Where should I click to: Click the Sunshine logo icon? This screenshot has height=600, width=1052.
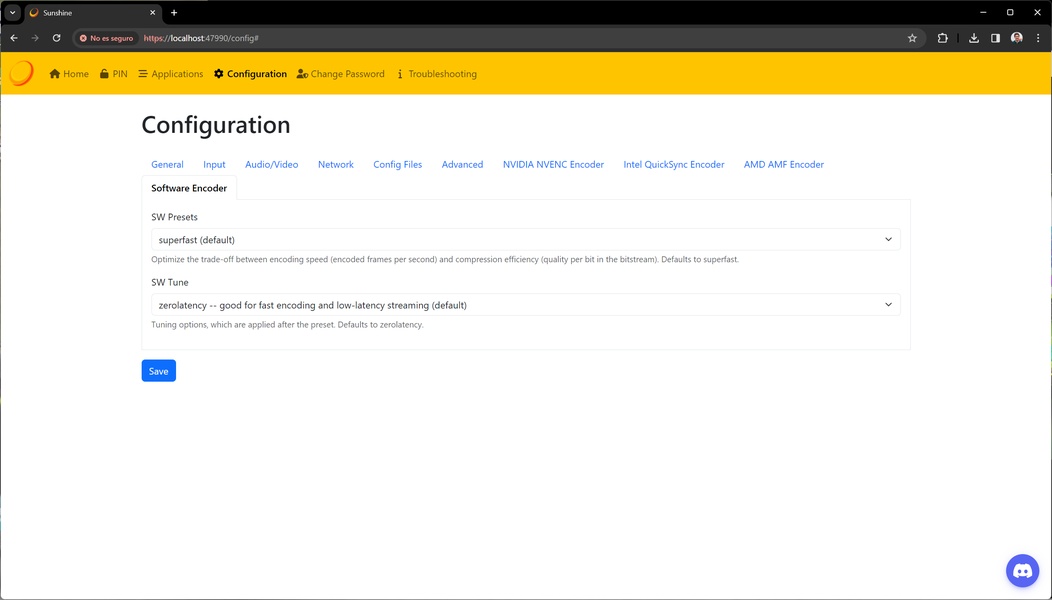[21, 73]
